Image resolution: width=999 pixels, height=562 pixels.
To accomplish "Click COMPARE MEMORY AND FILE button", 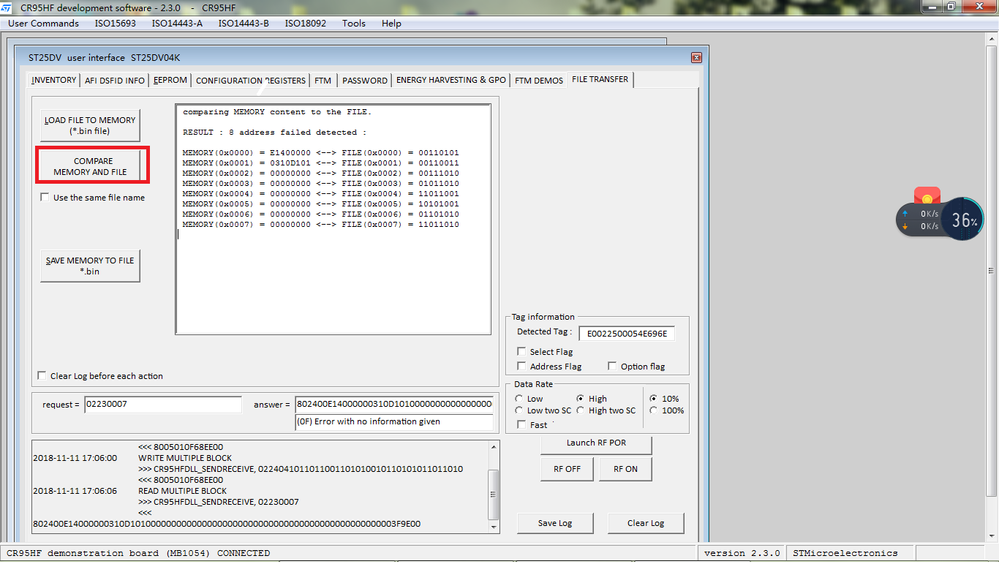I will pos(90,166).
